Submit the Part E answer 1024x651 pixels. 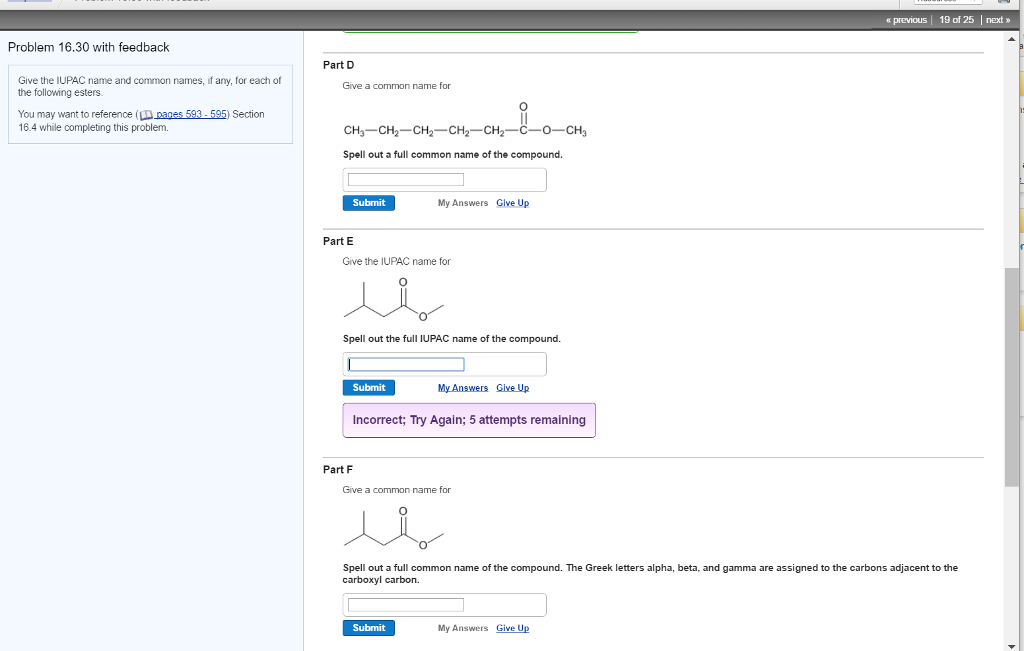point(368,387)
